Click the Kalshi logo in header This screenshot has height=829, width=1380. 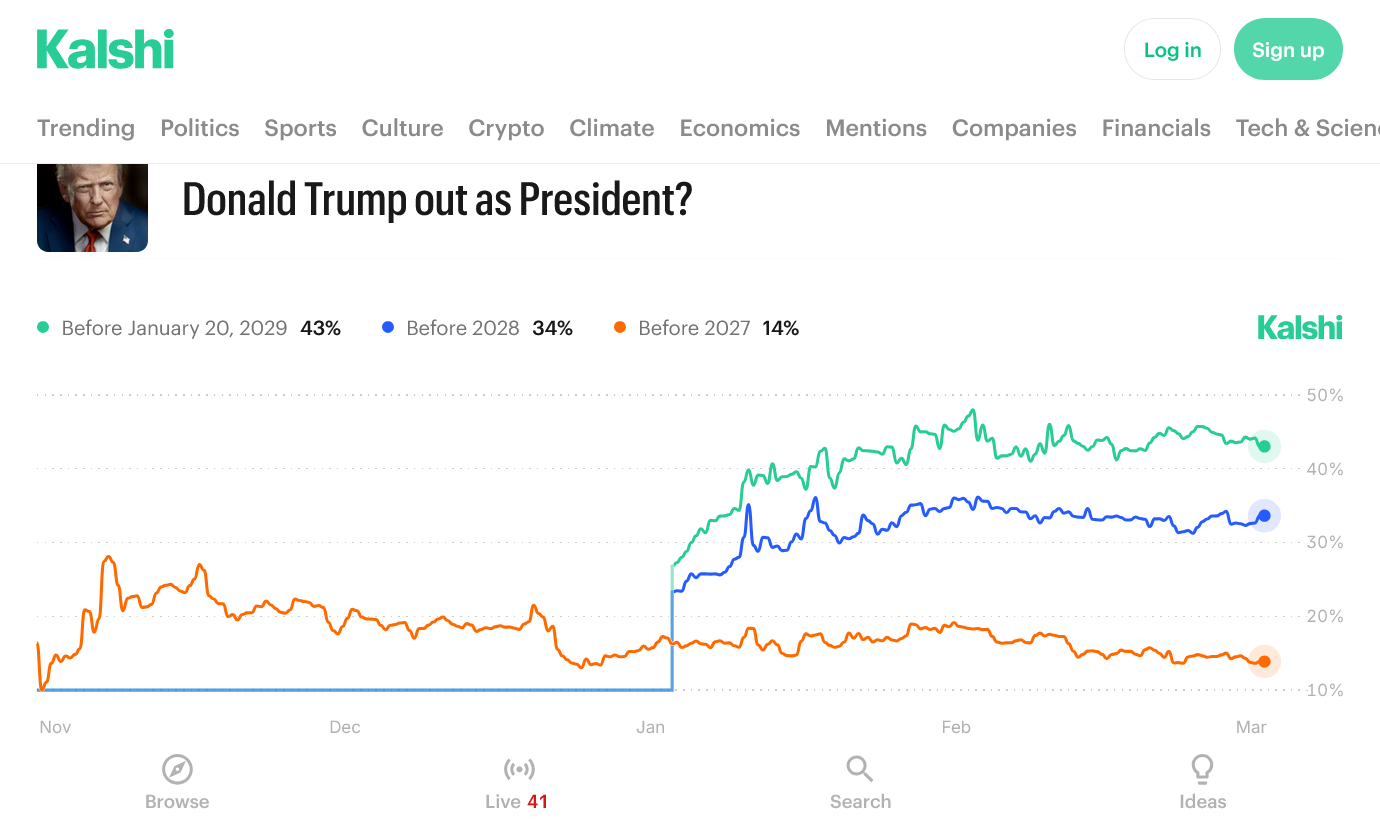coord(105,50)
